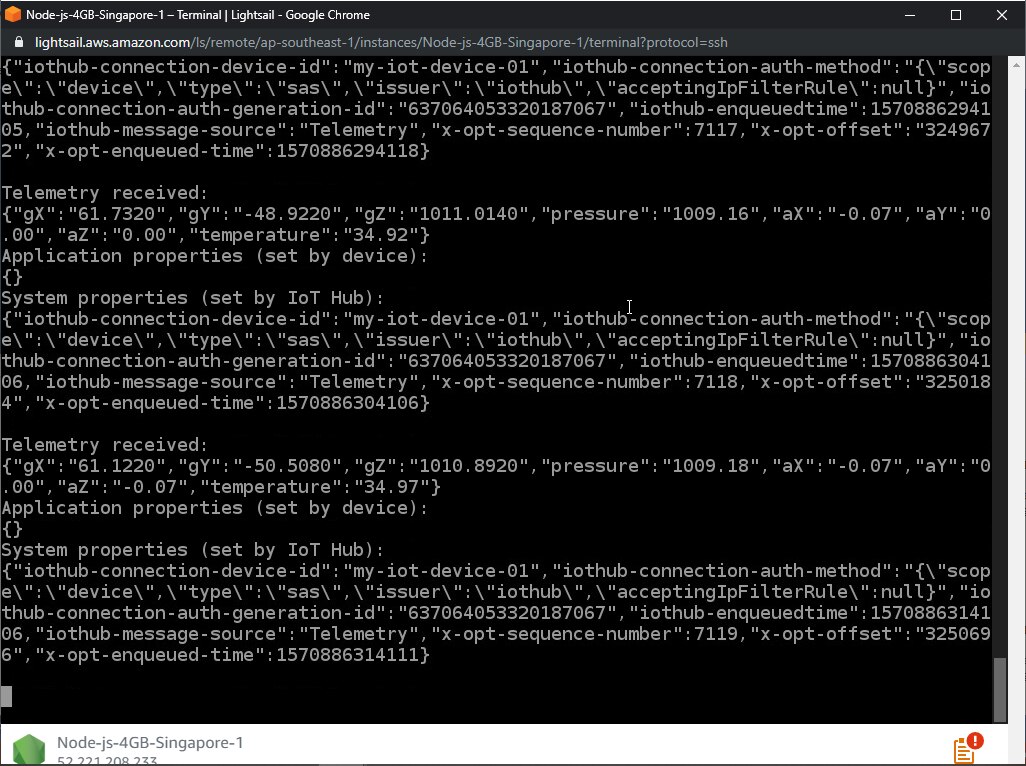This screenshot has height=766, width=1026.
Task: Click the line with x-opt-enqueued-time 1570886314111
Action: (215, 655)
